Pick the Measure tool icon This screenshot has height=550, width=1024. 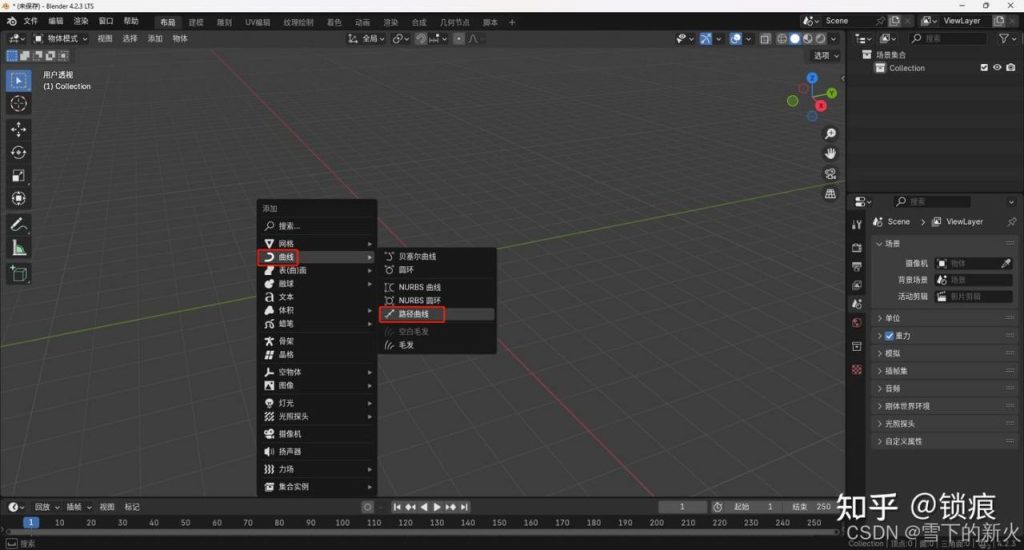pos(19,247)
